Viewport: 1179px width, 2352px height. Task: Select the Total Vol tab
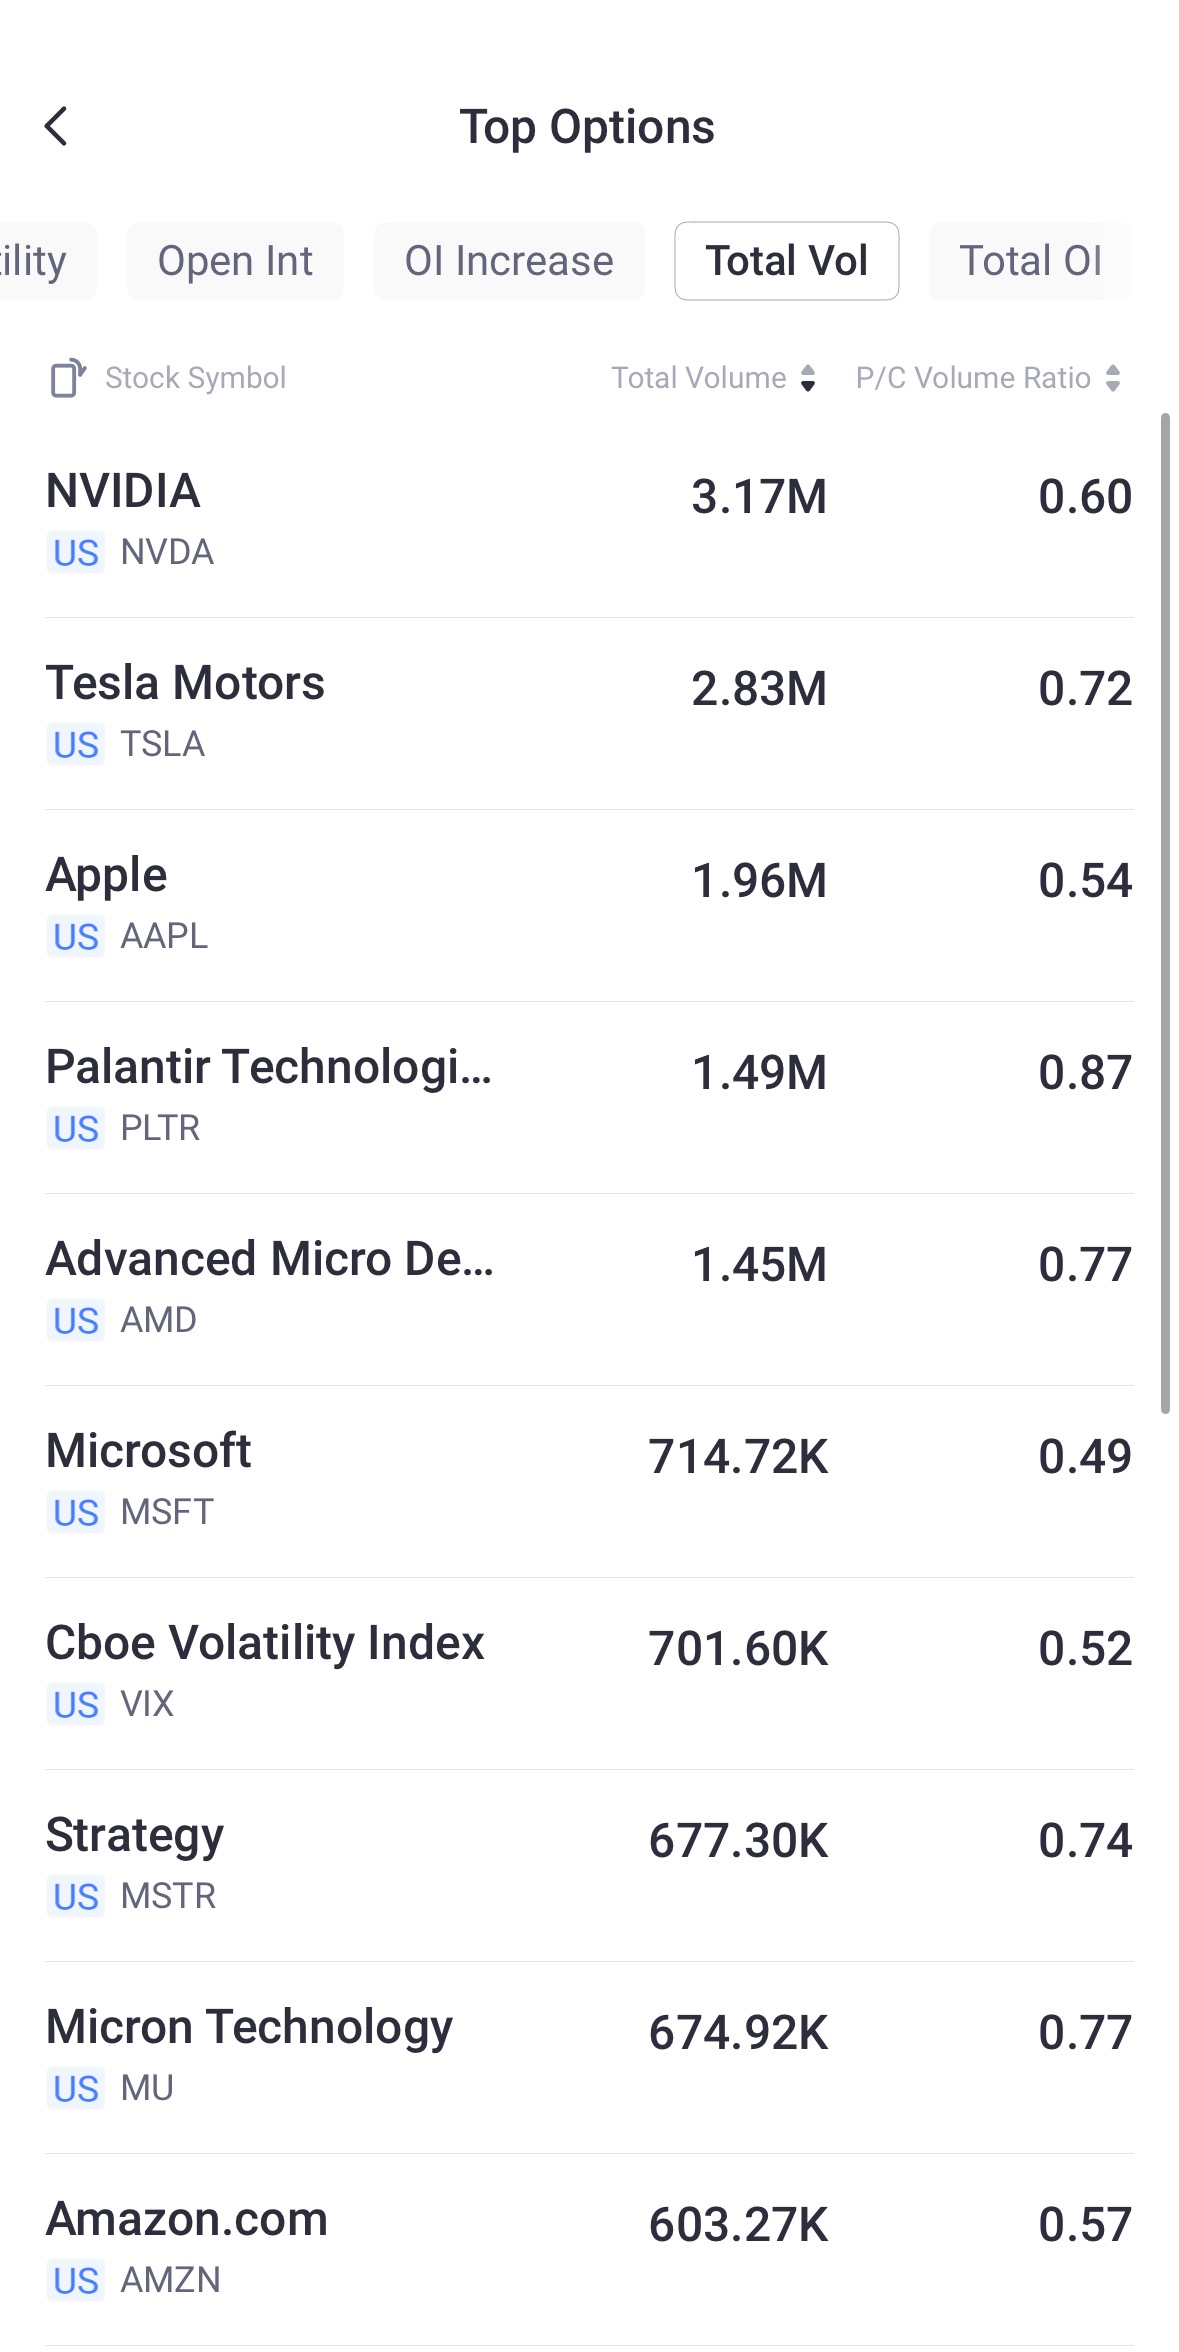pyautogui.click(x=786, y=261)
